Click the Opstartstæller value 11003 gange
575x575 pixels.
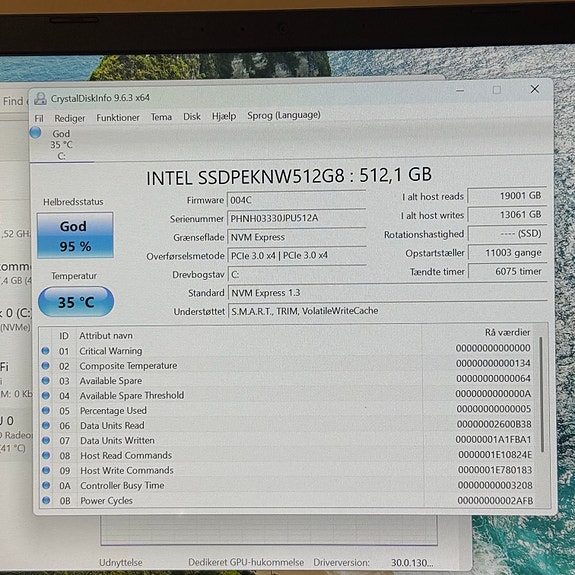[508, 253]
